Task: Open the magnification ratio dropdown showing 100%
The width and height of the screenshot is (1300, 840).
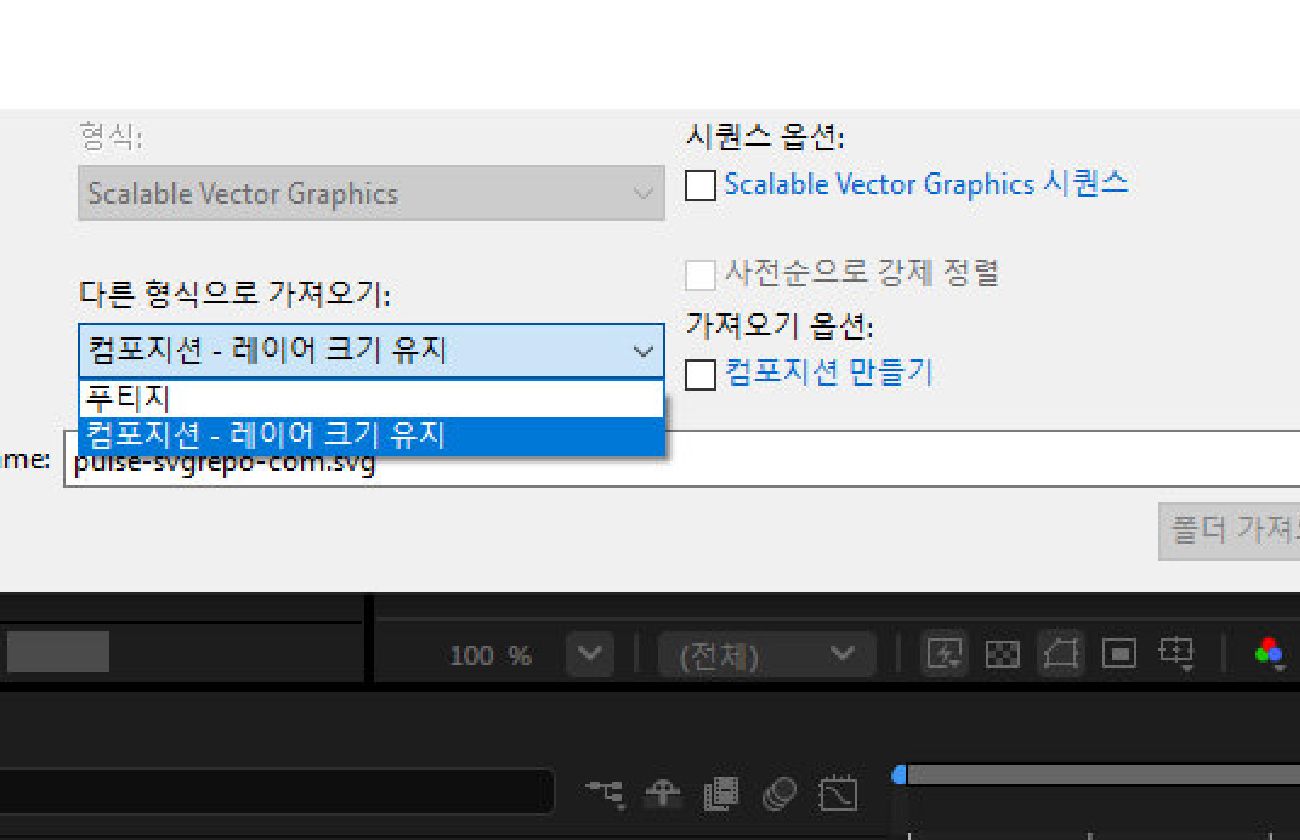Action: [589, 654]
